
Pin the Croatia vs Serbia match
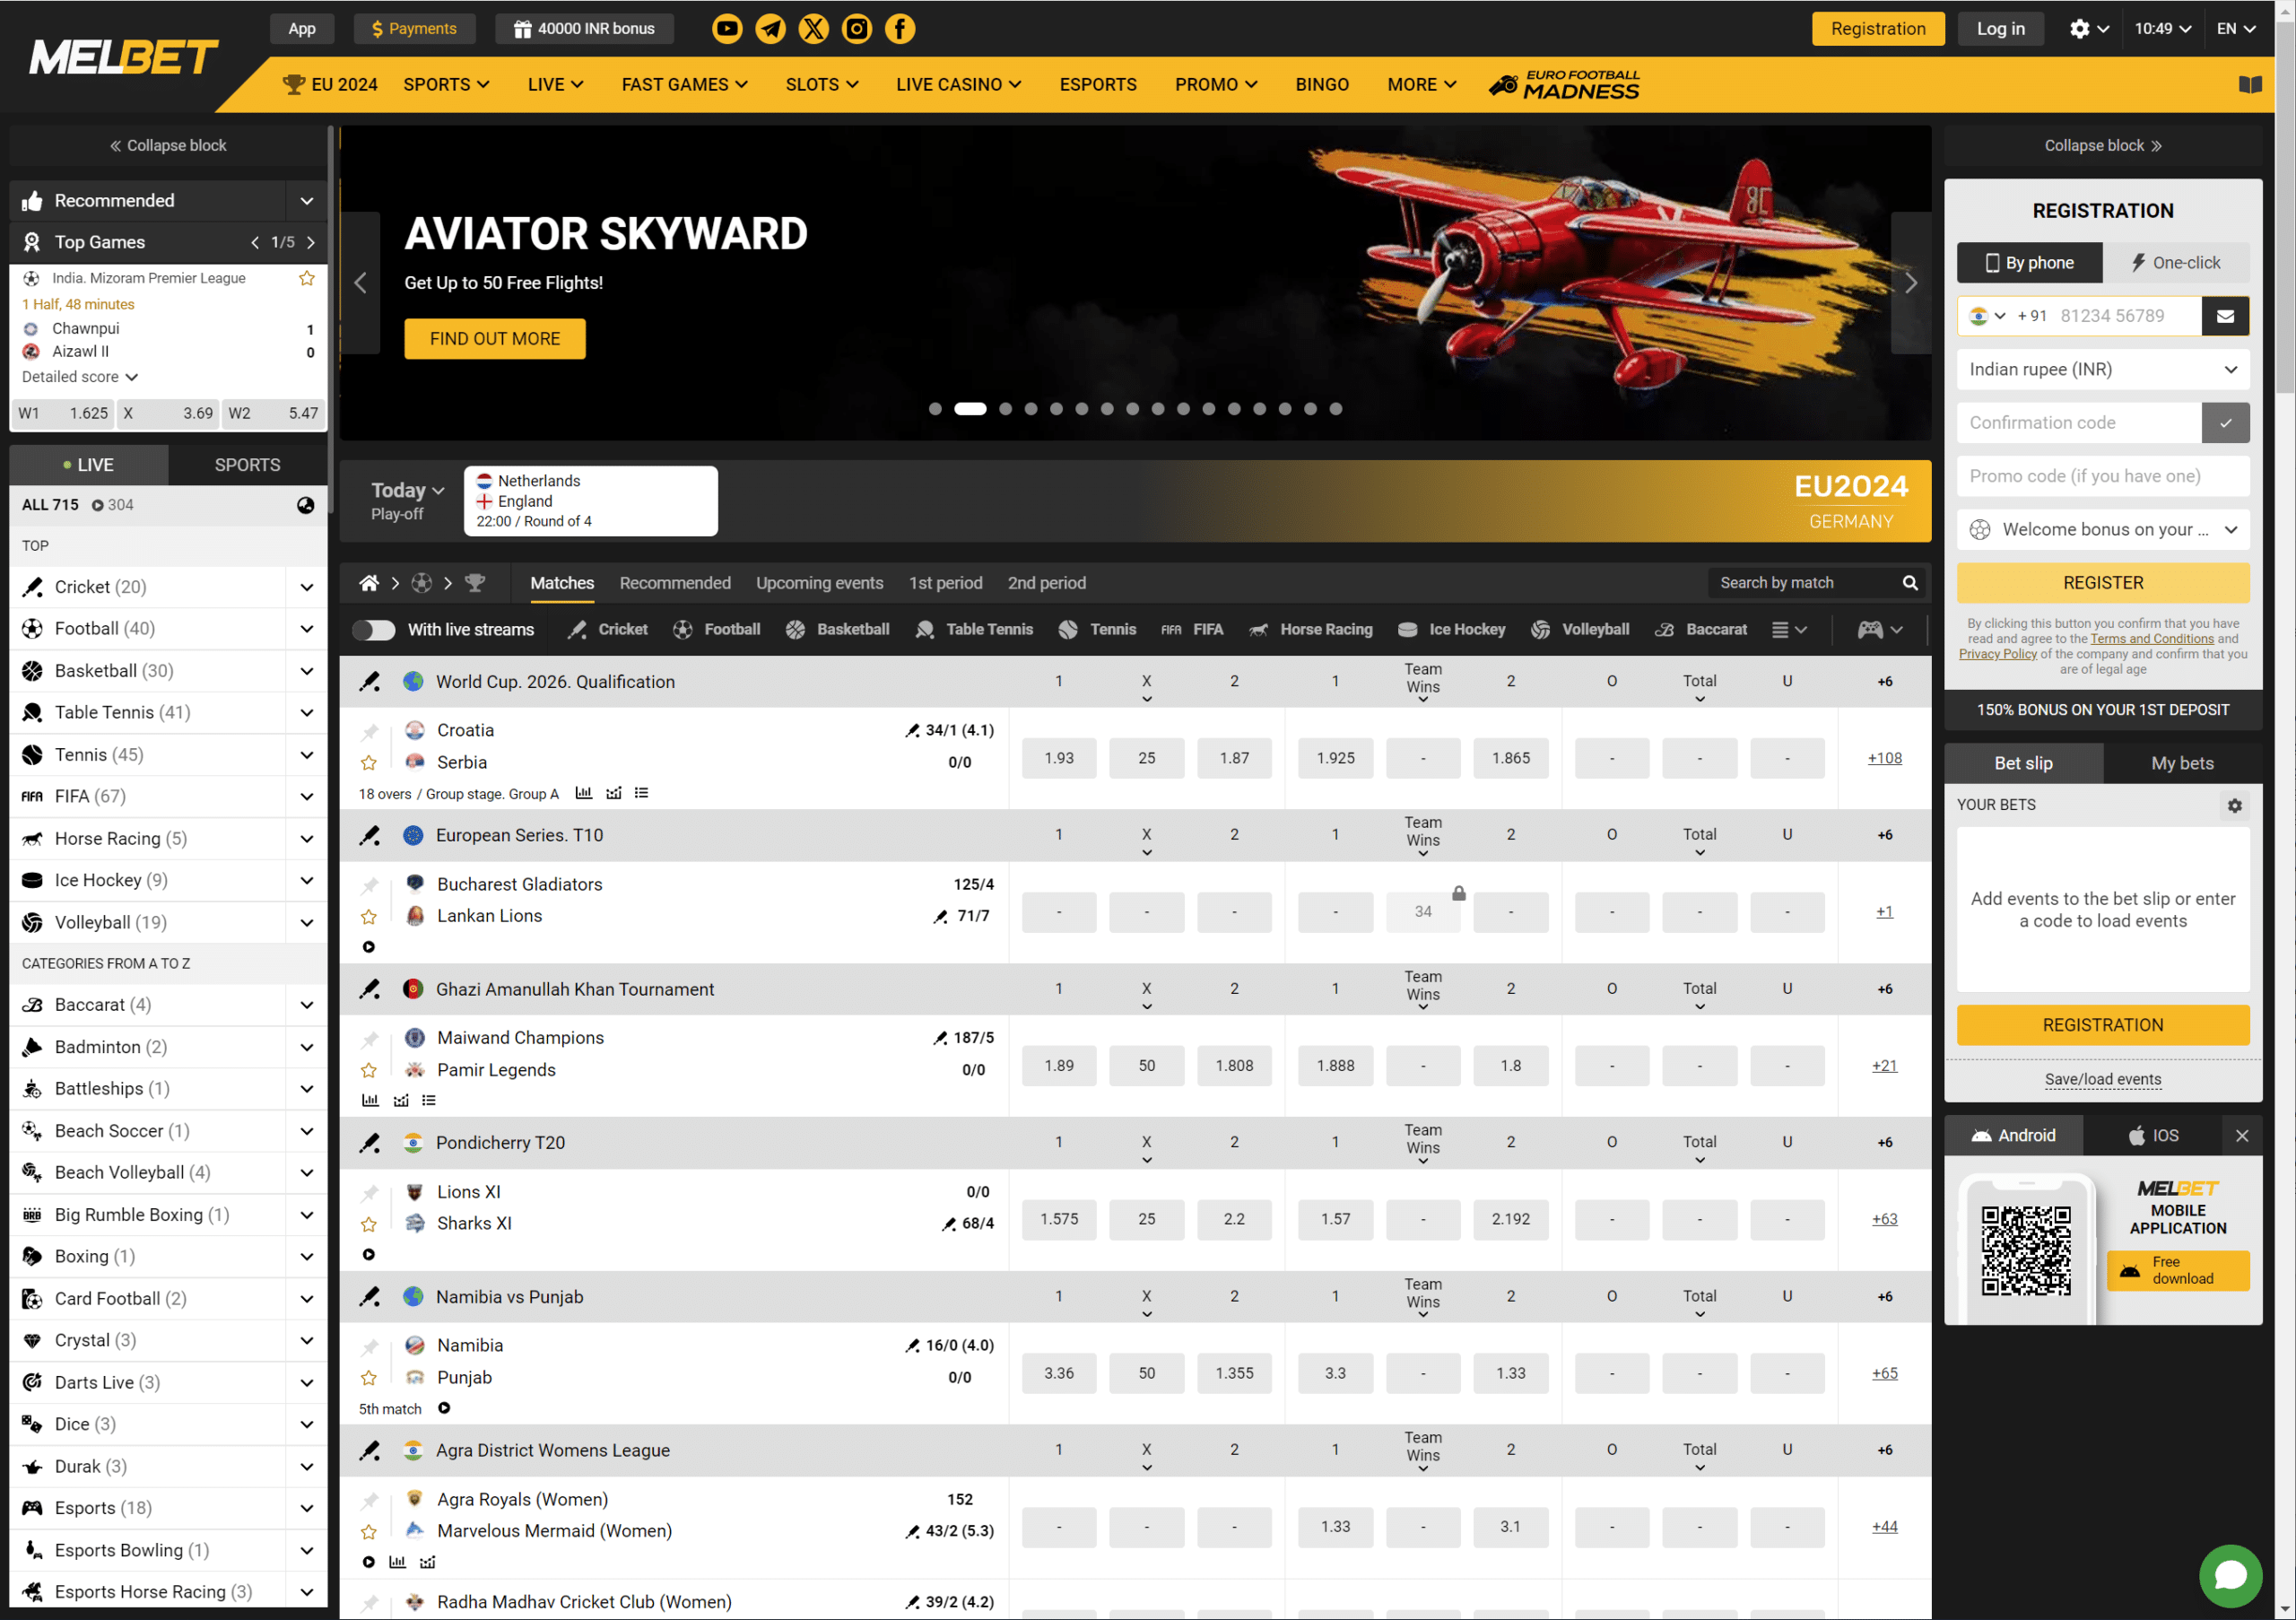369,731
